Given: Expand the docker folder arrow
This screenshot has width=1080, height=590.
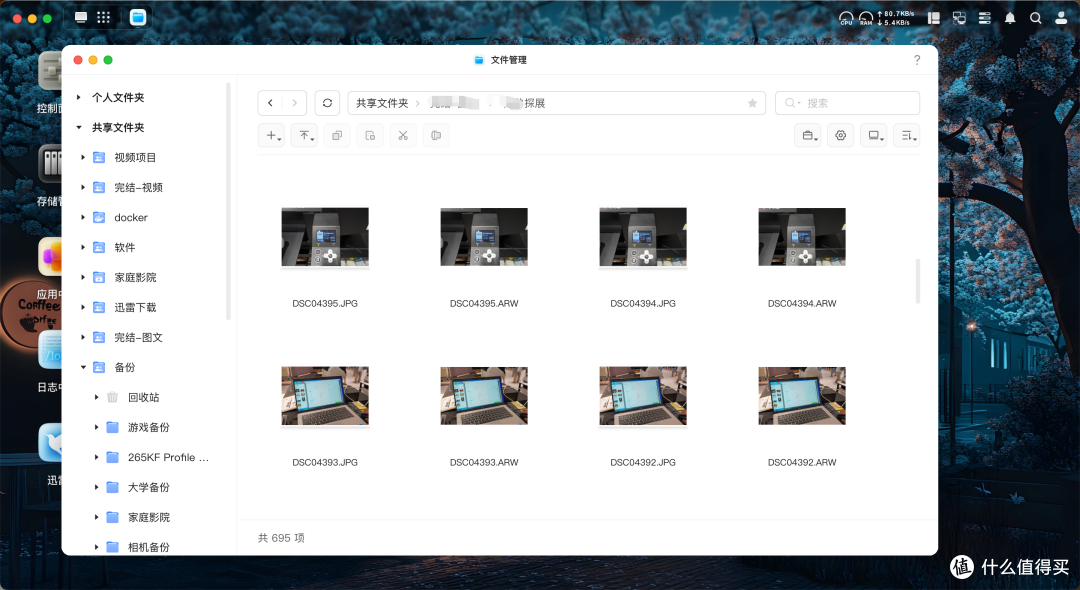Looking at the screenshot, I should 83,218.
